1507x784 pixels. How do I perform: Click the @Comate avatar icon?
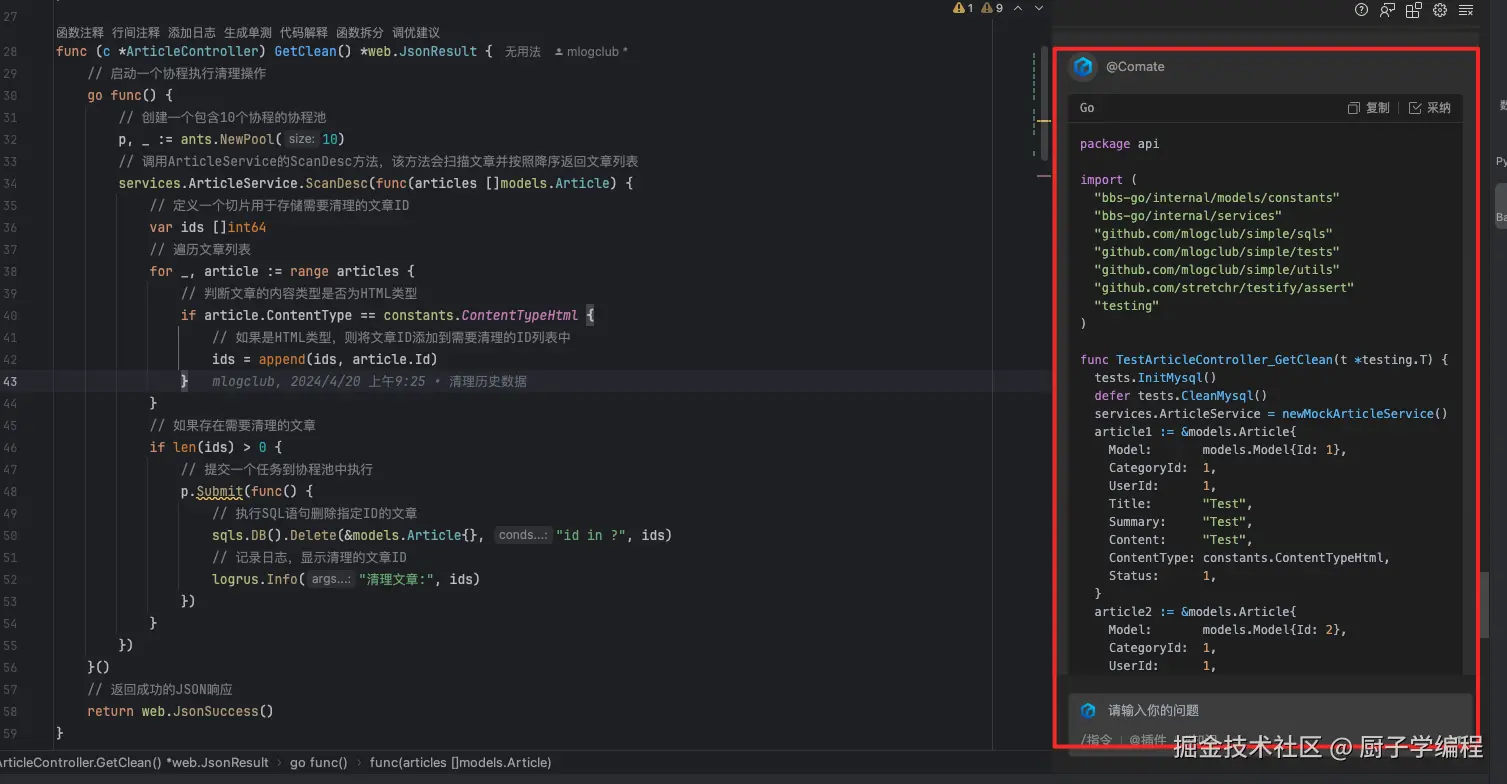click(x=1083, y=67)
